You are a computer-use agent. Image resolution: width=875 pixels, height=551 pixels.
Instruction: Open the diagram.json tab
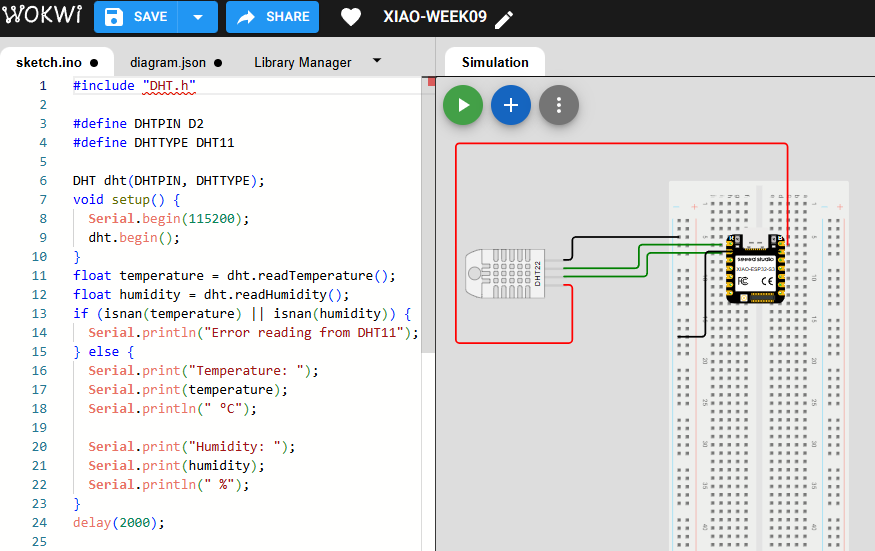(x=176, y=63)
